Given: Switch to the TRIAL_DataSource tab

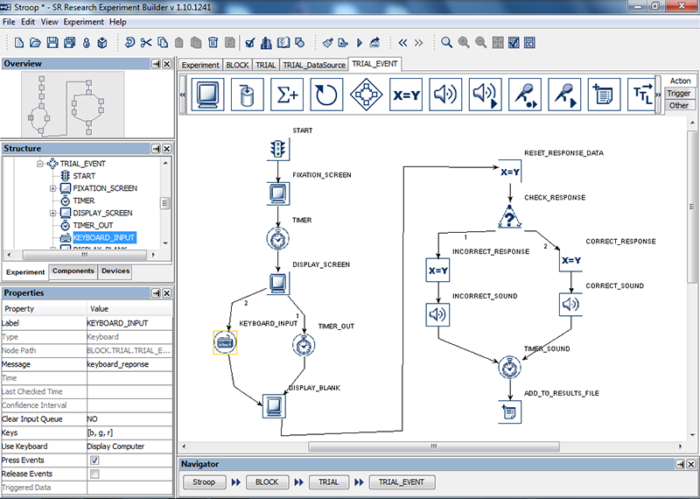Looking at the screenshot, I should 314,64.
